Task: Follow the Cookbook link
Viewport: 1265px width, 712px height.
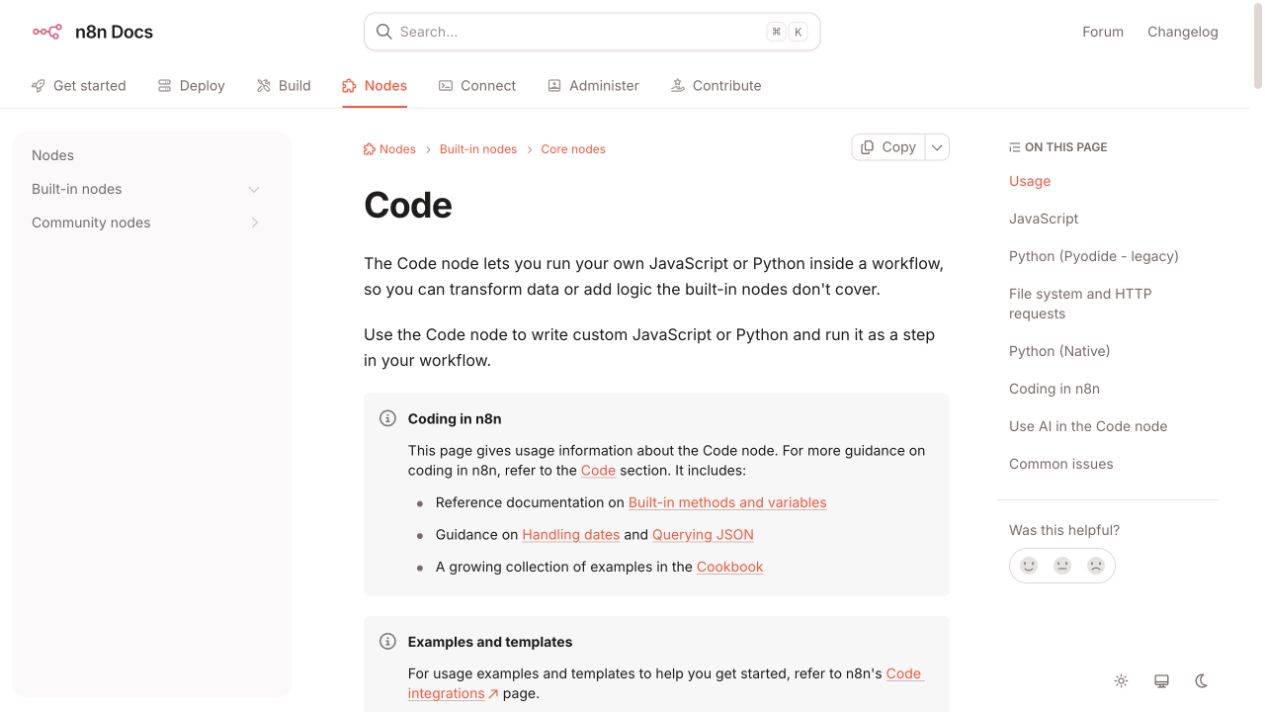Action: tap(730, 566)
